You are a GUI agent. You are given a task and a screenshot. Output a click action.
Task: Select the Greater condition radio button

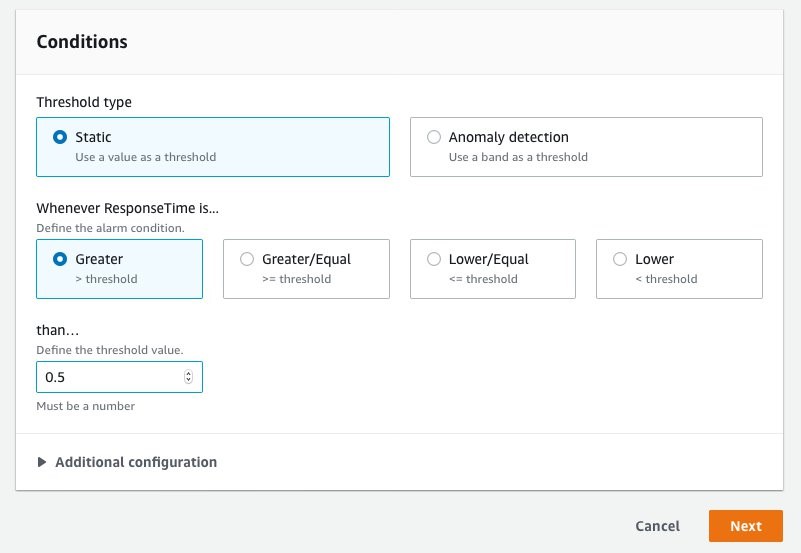(60, 259)
